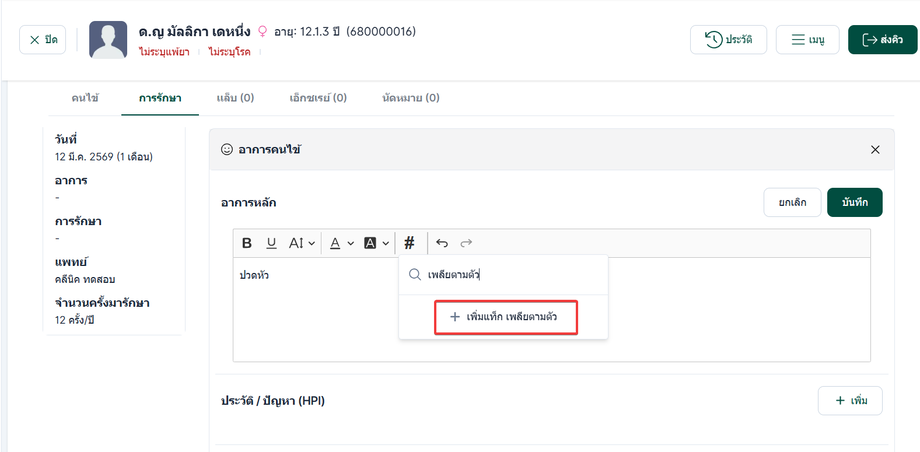Click the hashtag tag icon
The image size is (920, 452).
[x=410, y=242]
